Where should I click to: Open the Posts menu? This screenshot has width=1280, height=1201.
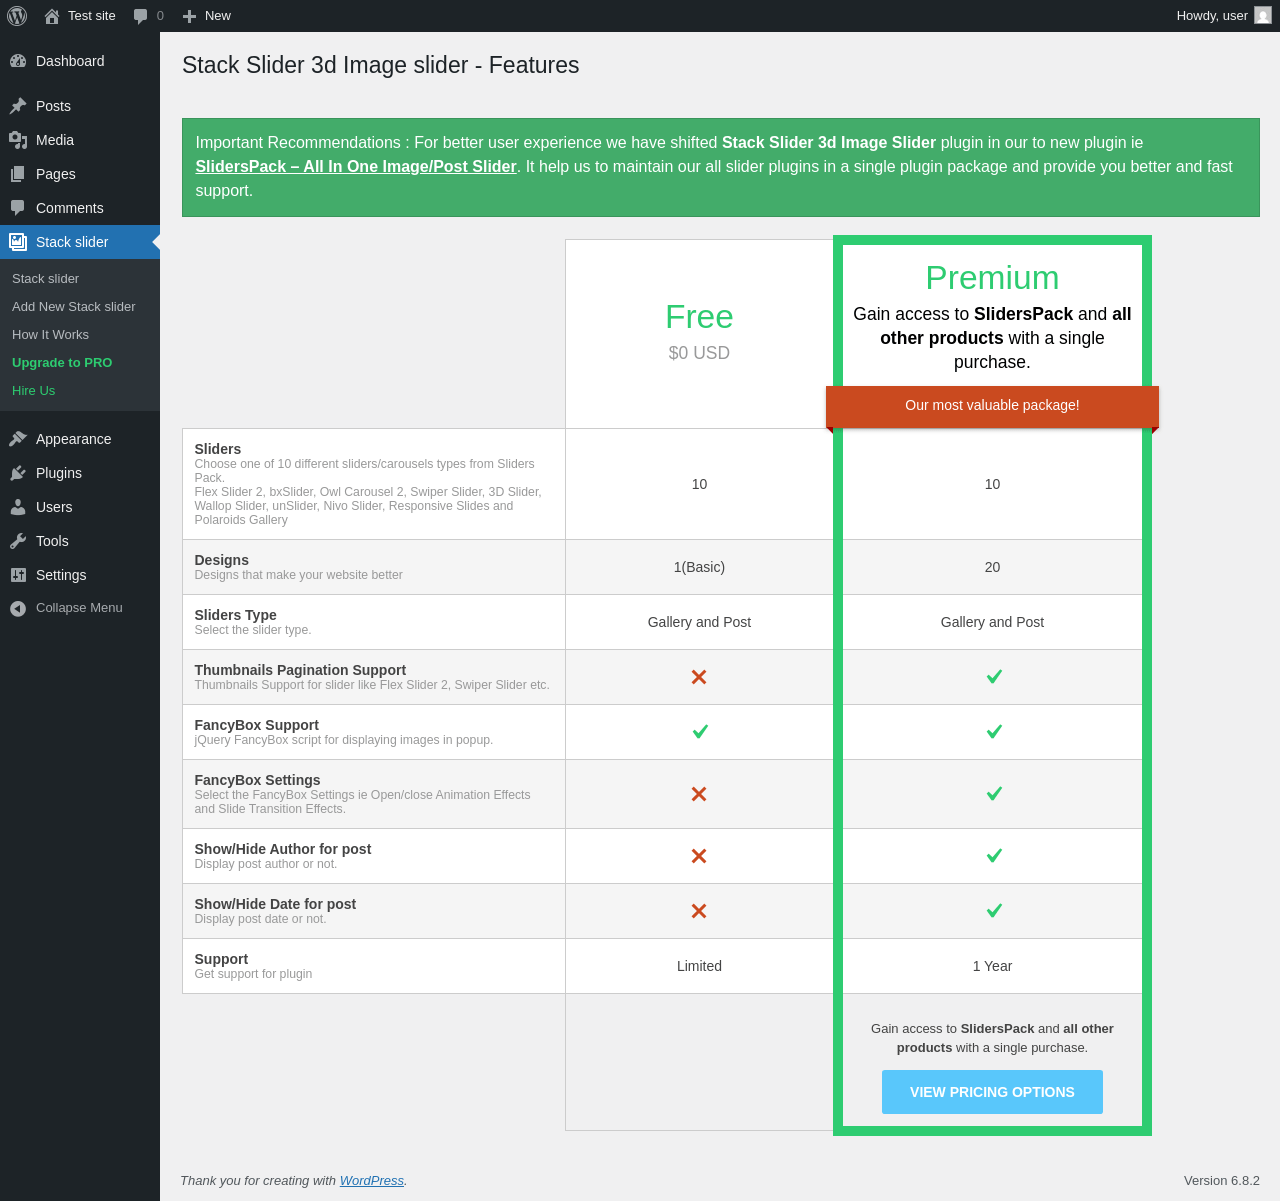[80, 106]
